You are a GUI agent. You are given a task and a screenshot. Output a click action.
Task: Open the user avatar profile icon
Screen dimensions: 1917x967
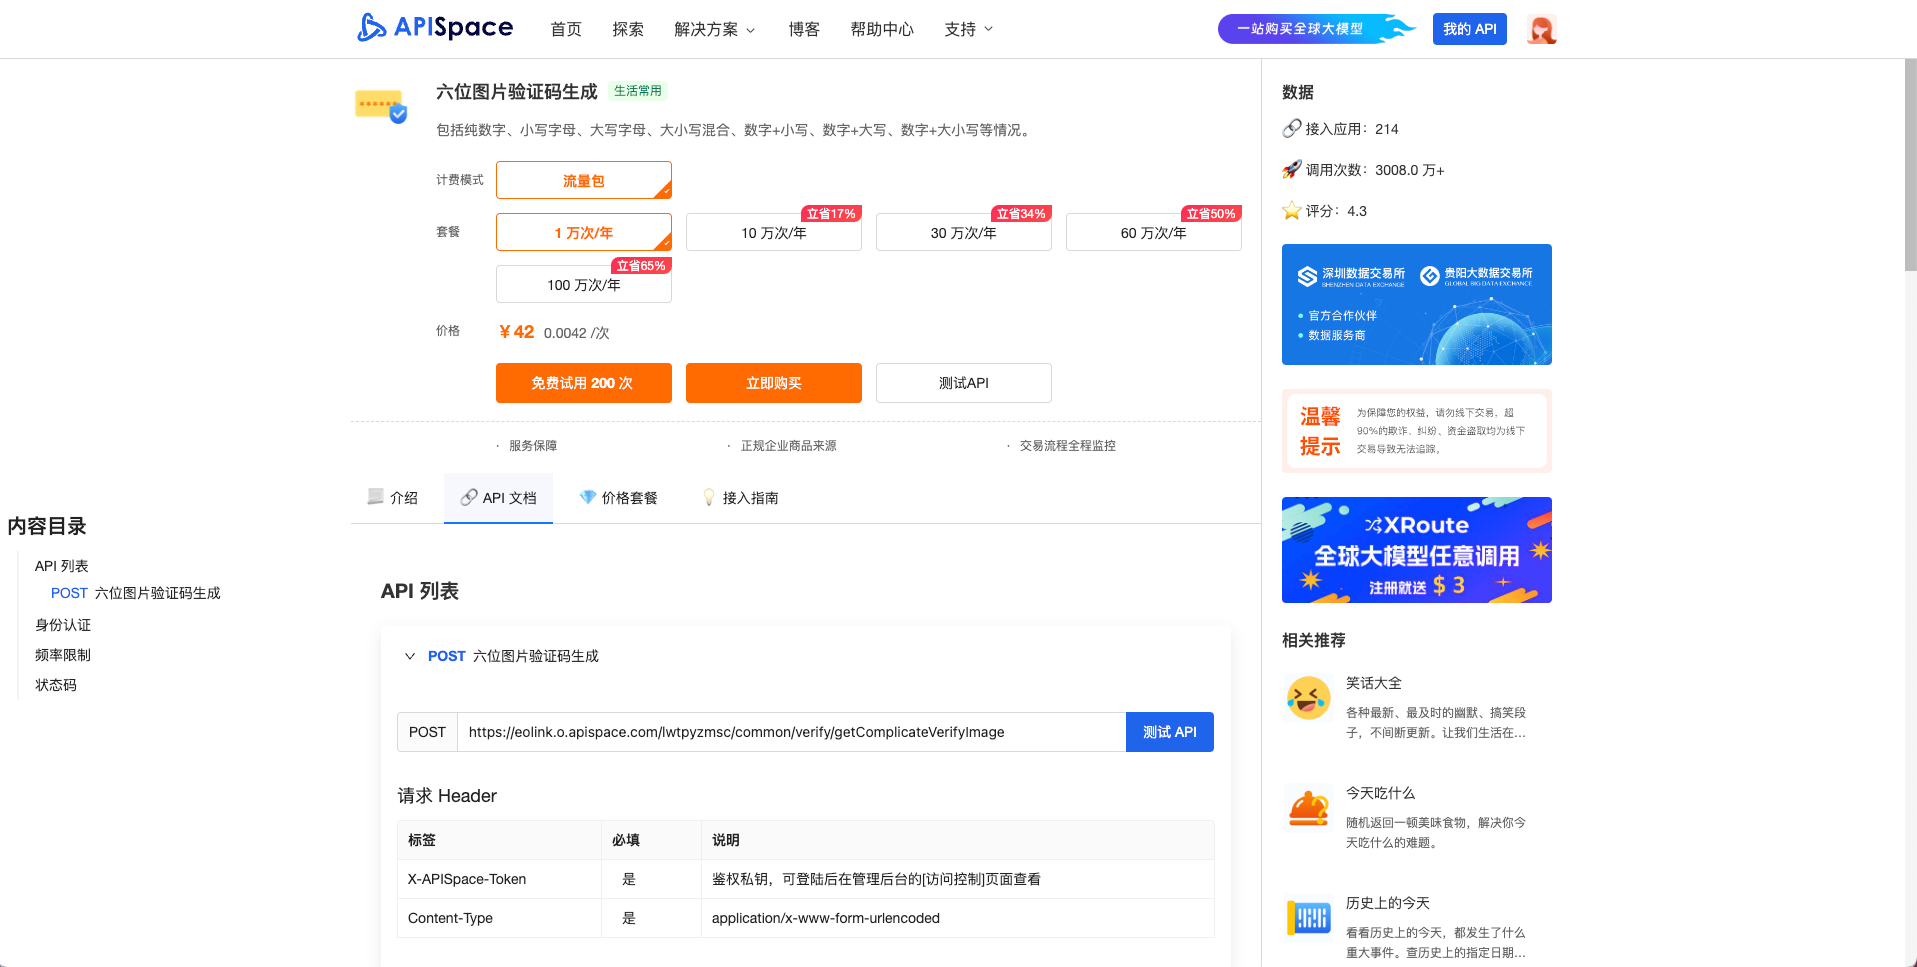click(x=1541, y=30)
